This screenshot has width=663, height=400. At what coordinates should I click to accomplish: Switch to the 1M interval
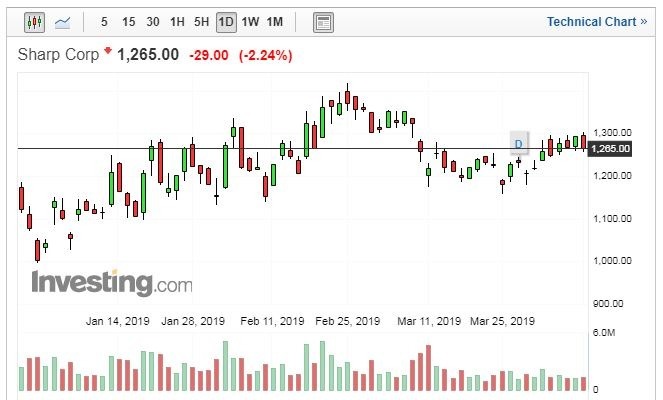275,22
